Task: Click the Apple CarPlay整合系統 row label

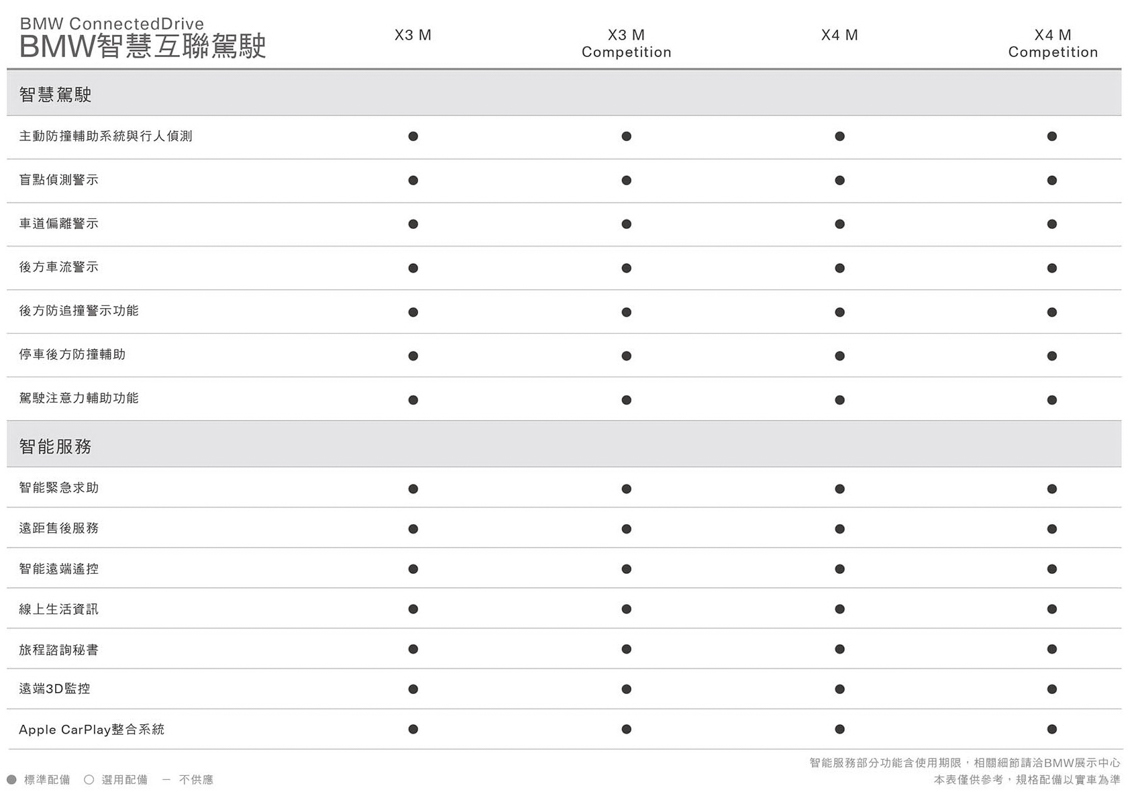Action: [92, 729]
